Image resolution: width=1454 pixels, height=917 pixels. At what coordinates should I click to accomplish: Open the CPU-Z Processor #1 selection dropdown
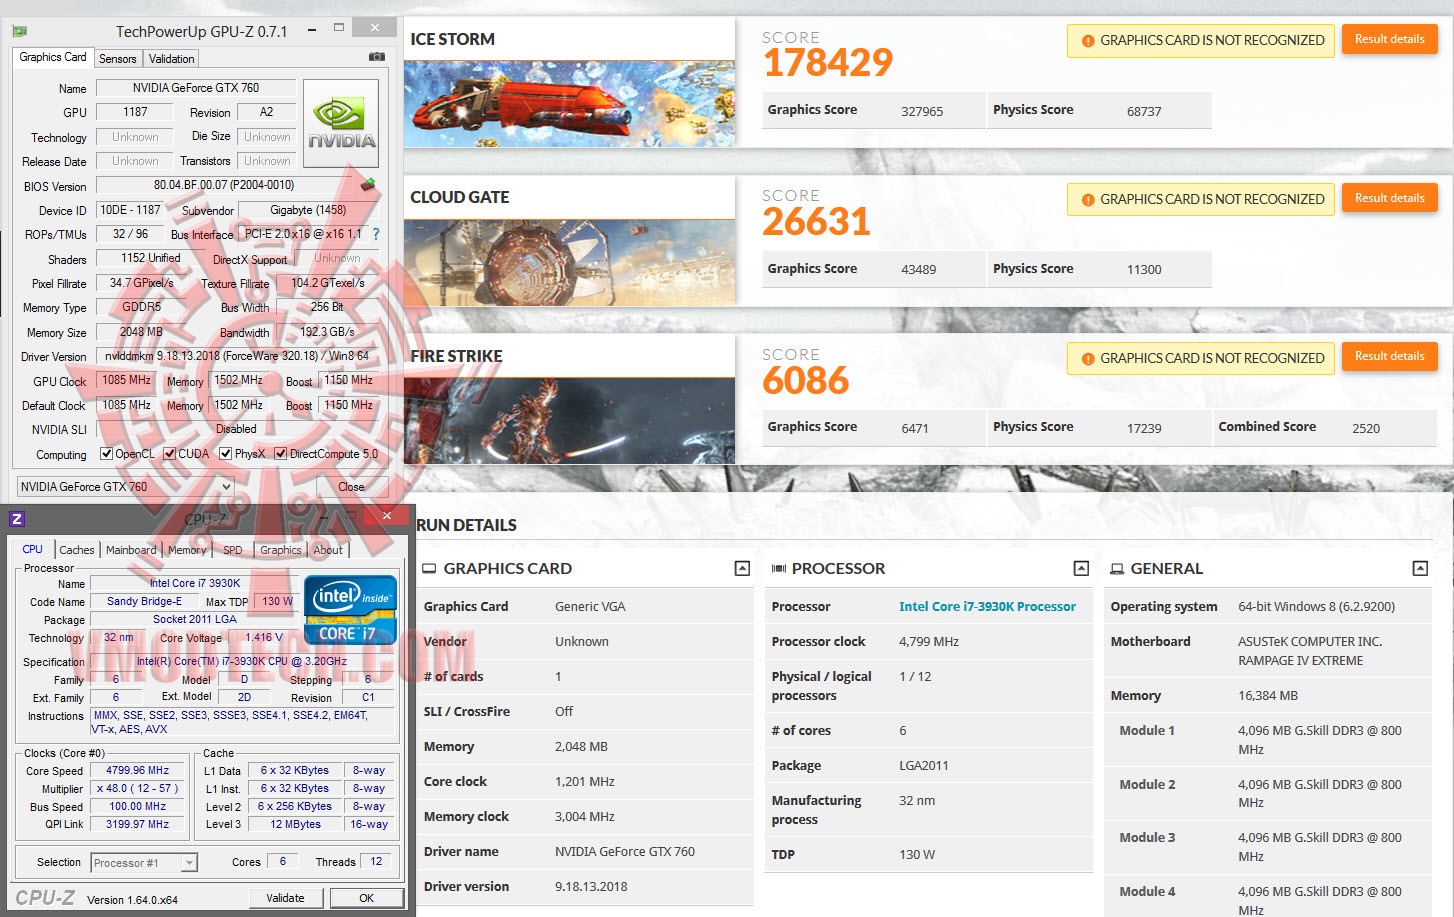(144, 862)
